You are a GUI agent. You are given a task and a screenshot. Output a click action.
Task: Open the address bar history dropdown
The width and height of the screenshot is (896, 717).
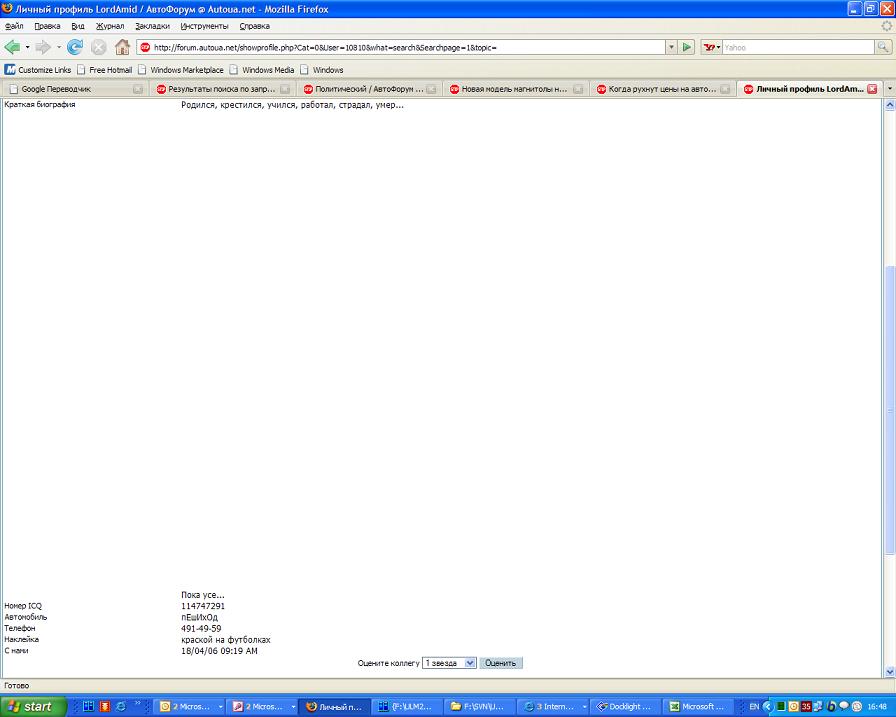671,47
